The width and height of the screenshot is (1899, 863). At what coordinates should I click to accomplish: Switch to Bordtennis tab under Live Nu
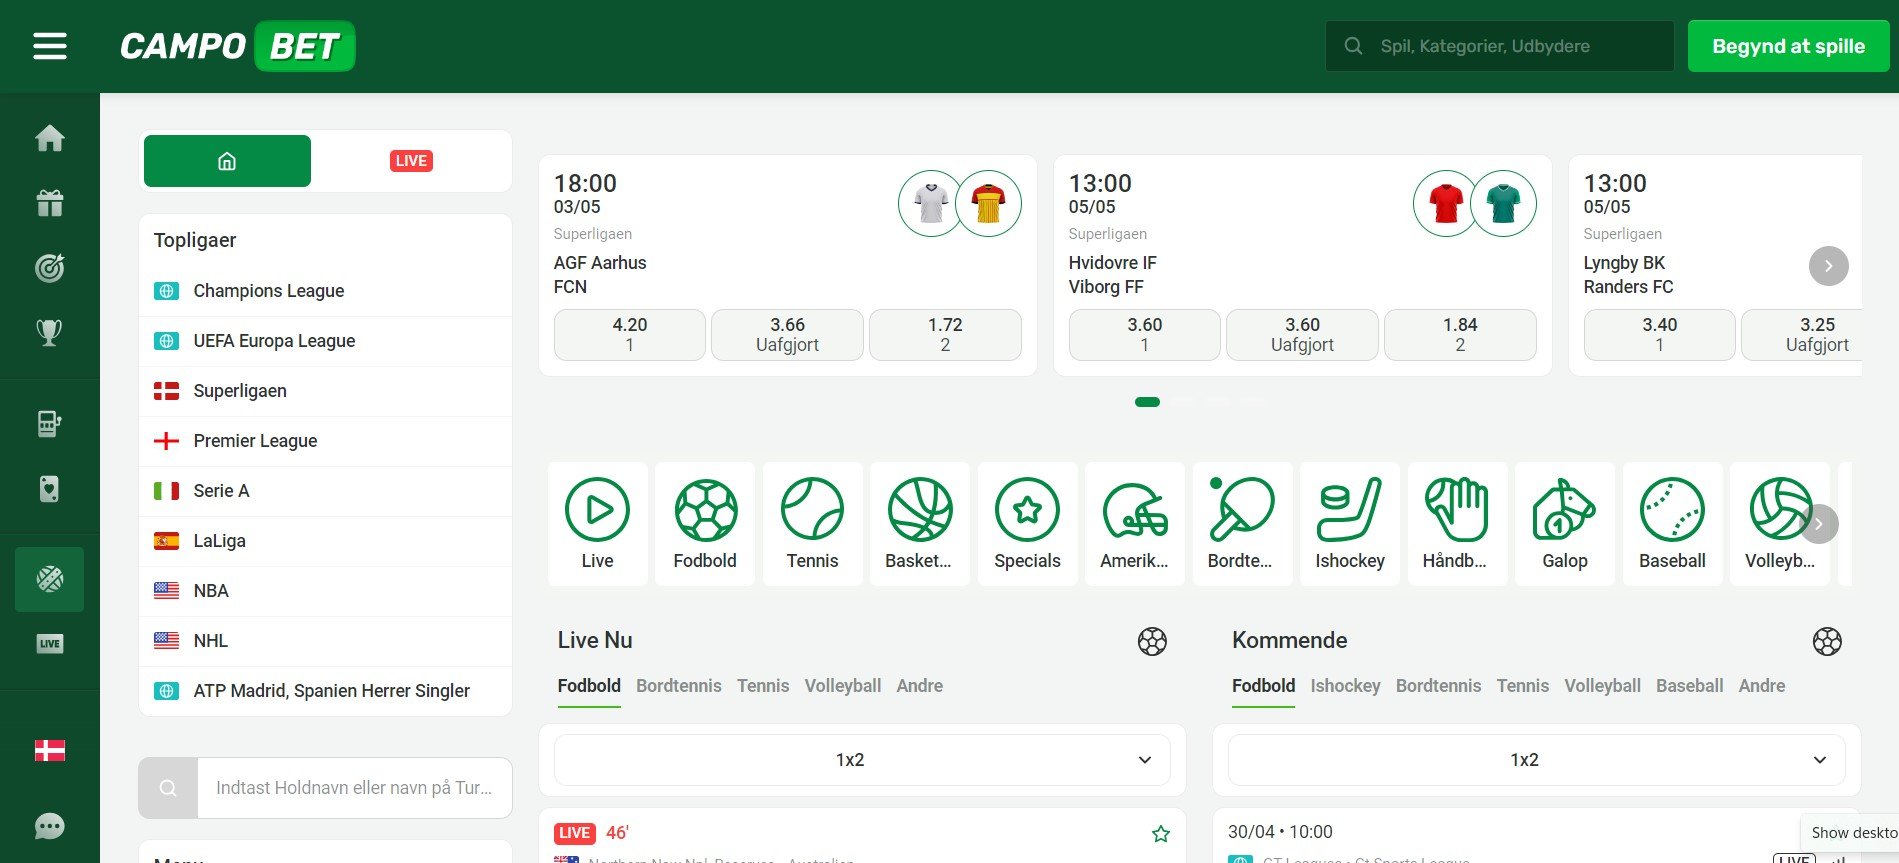(x=678, y=686)
